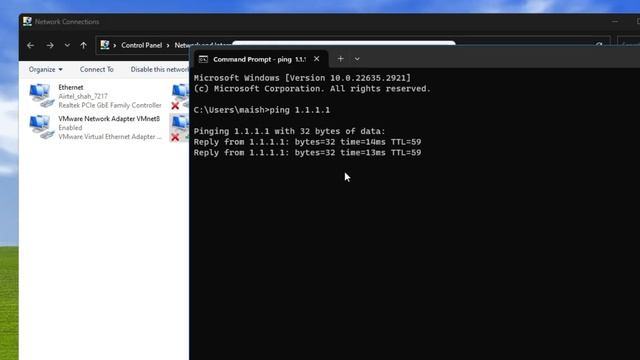640x360 pixels.
Task: Select the VMware Network Adapter VMnet8 icon
Action: pyautogui.click(x=42, y=127)
